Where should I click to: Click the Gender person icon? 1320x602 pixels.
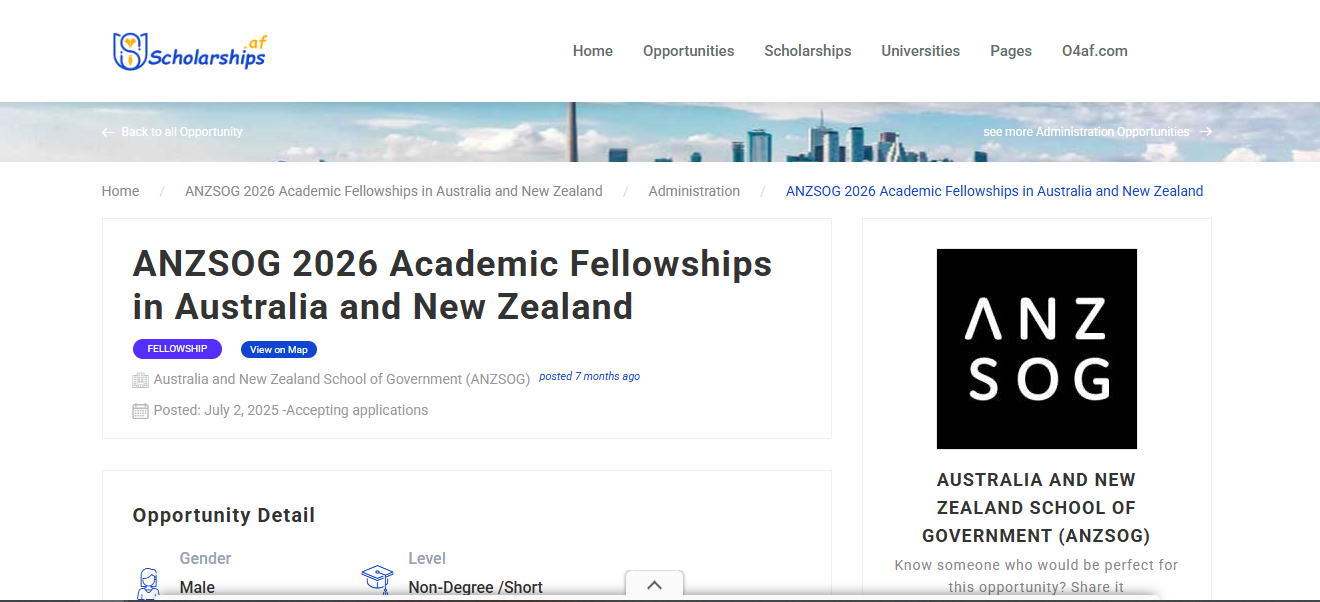pos(148,582)
